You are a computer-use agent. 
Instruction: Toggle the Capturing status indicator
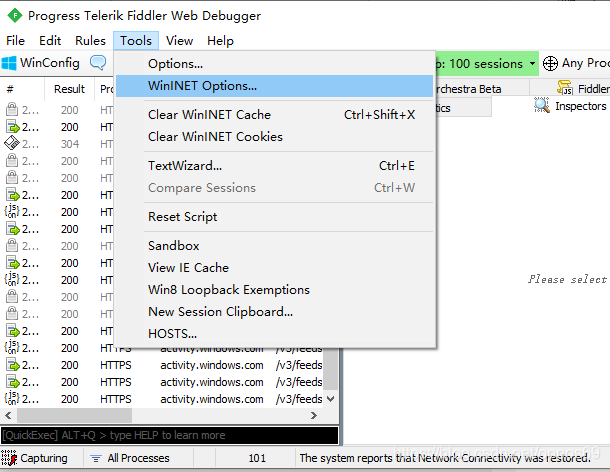point(34,458)
